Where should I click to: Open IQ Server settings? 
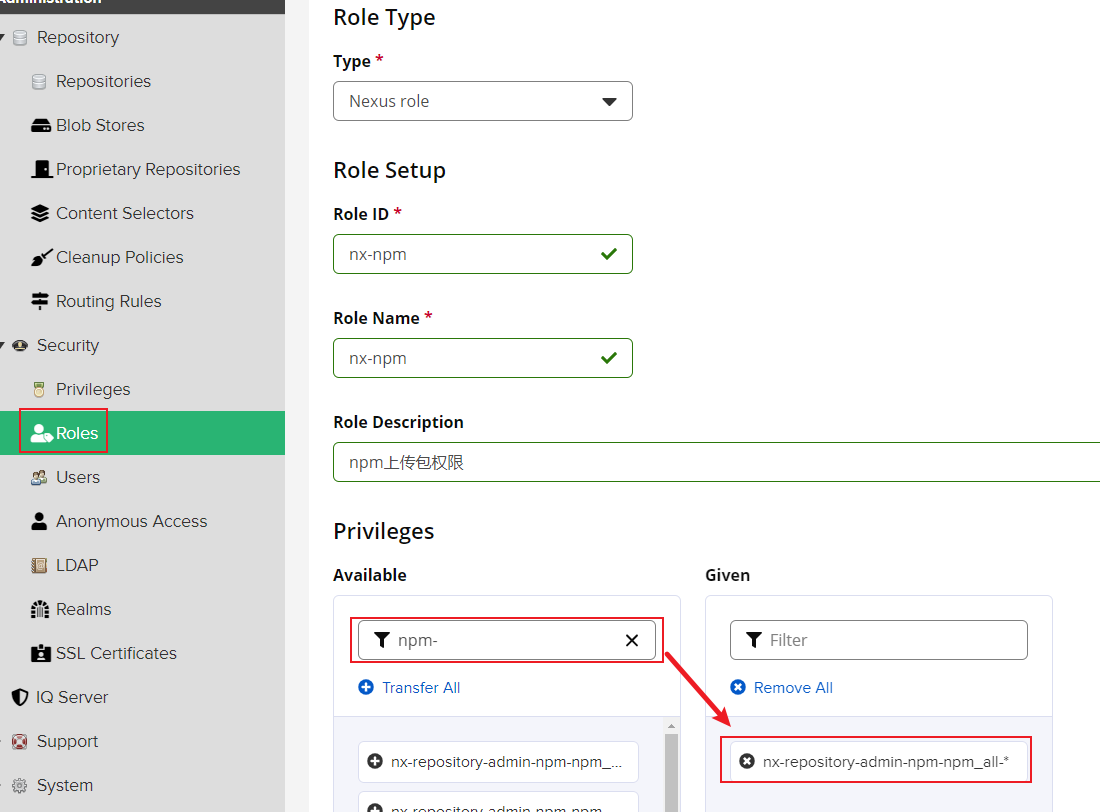tap(72, 697)
